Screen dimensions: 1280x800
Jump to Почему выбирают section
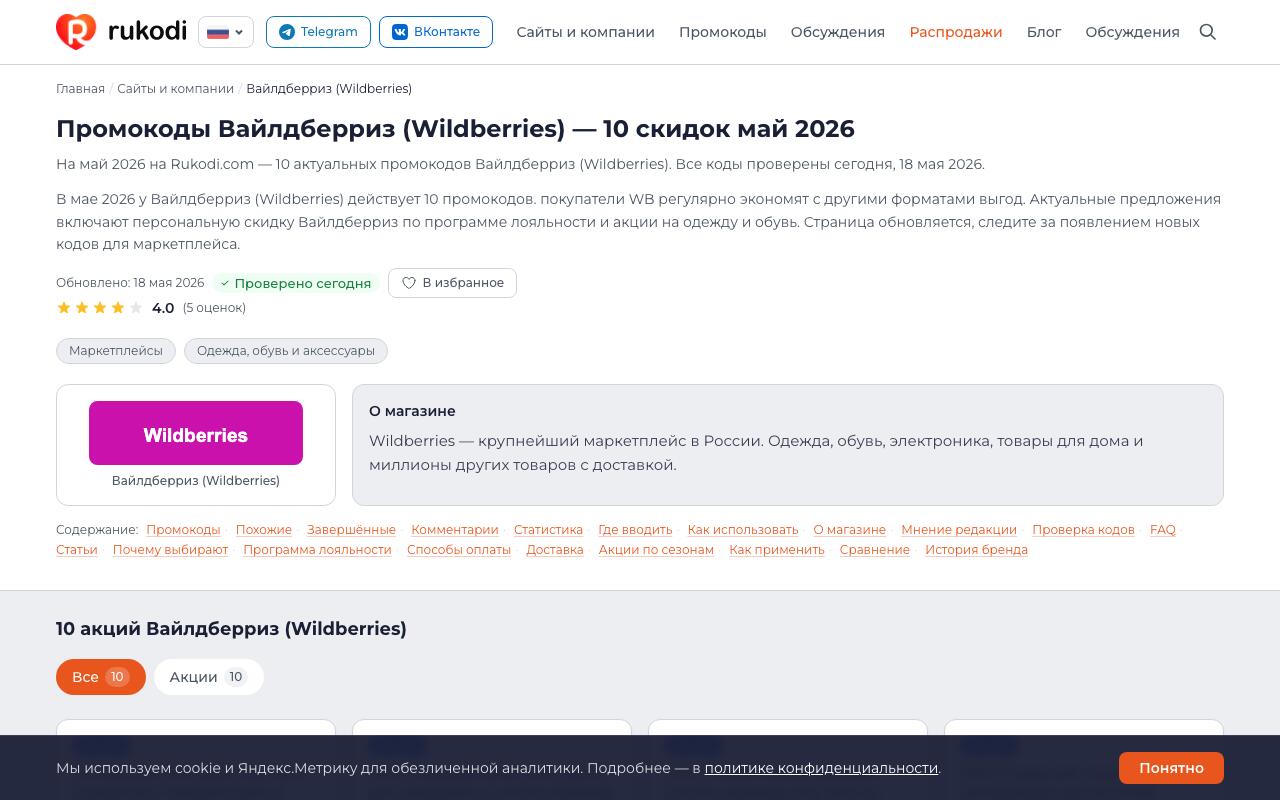point(170,550)
